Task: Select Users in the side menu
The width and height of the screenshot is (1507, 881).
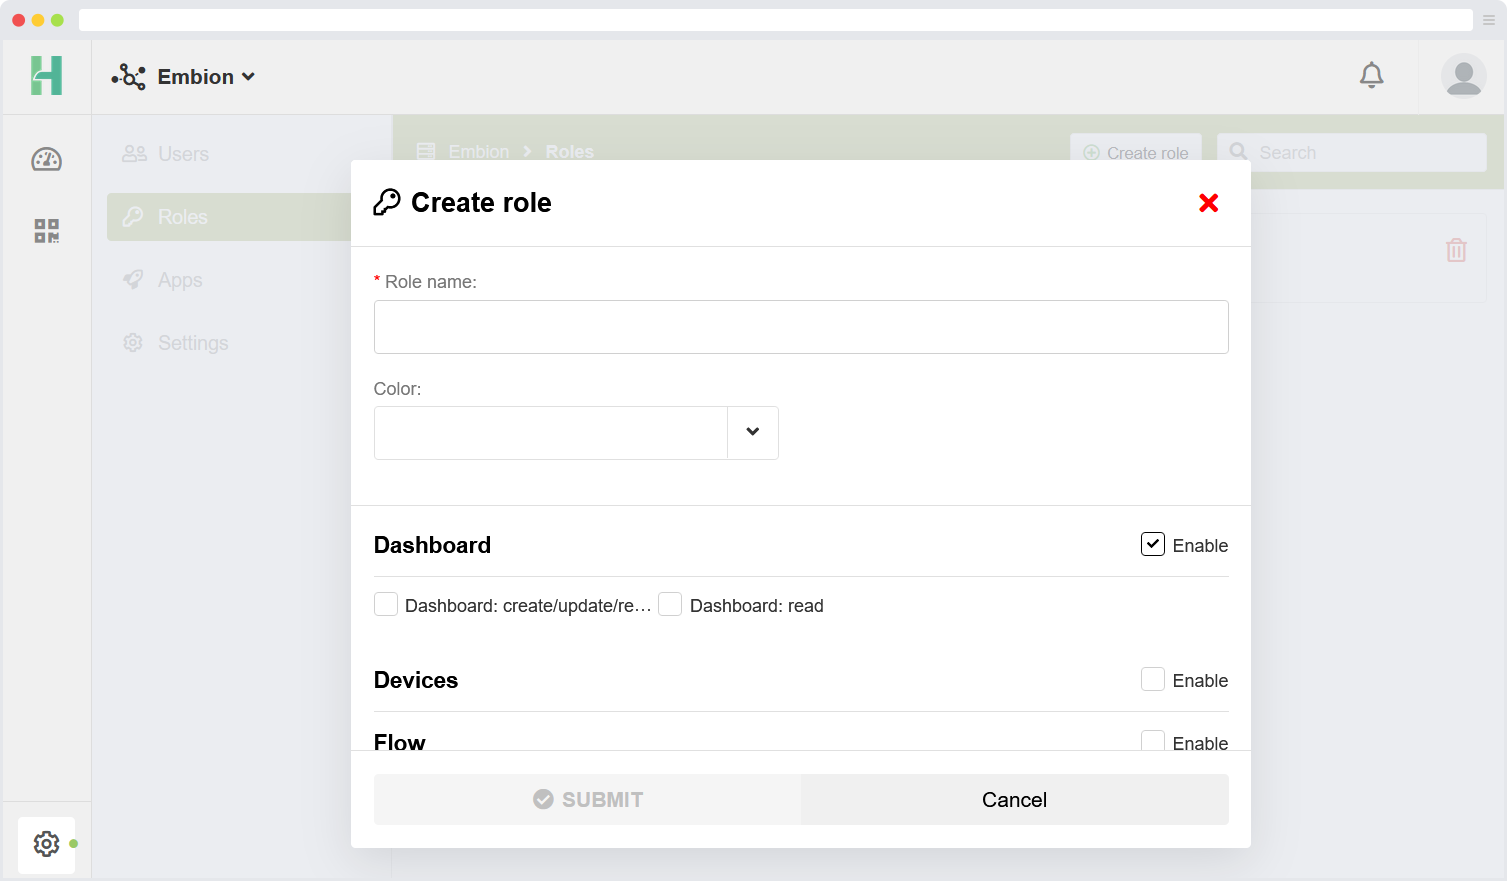Action: (x=183, y=154)
